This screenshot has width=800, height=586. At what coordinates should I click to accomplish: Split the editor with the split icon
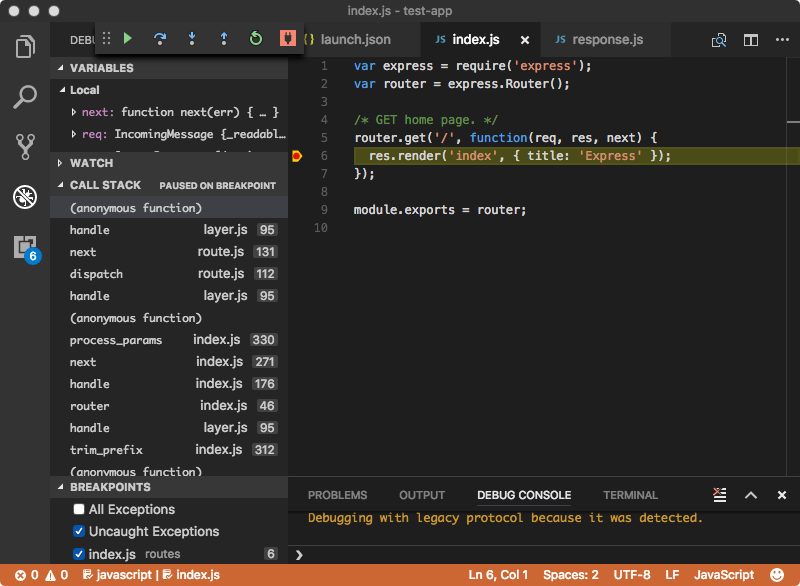tap(751, 40)
